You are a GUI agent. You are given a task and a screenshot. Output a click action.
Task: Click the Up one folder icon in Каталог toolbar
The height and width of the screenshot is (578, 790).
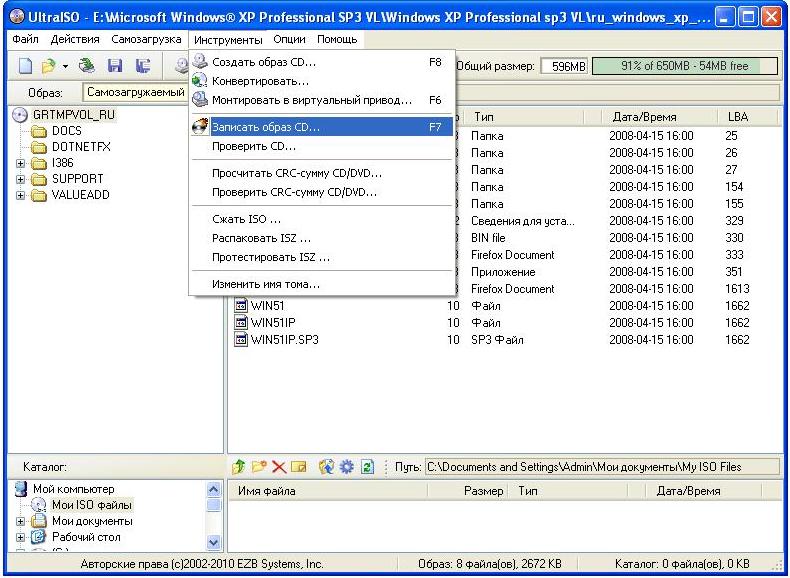[238, 467]
